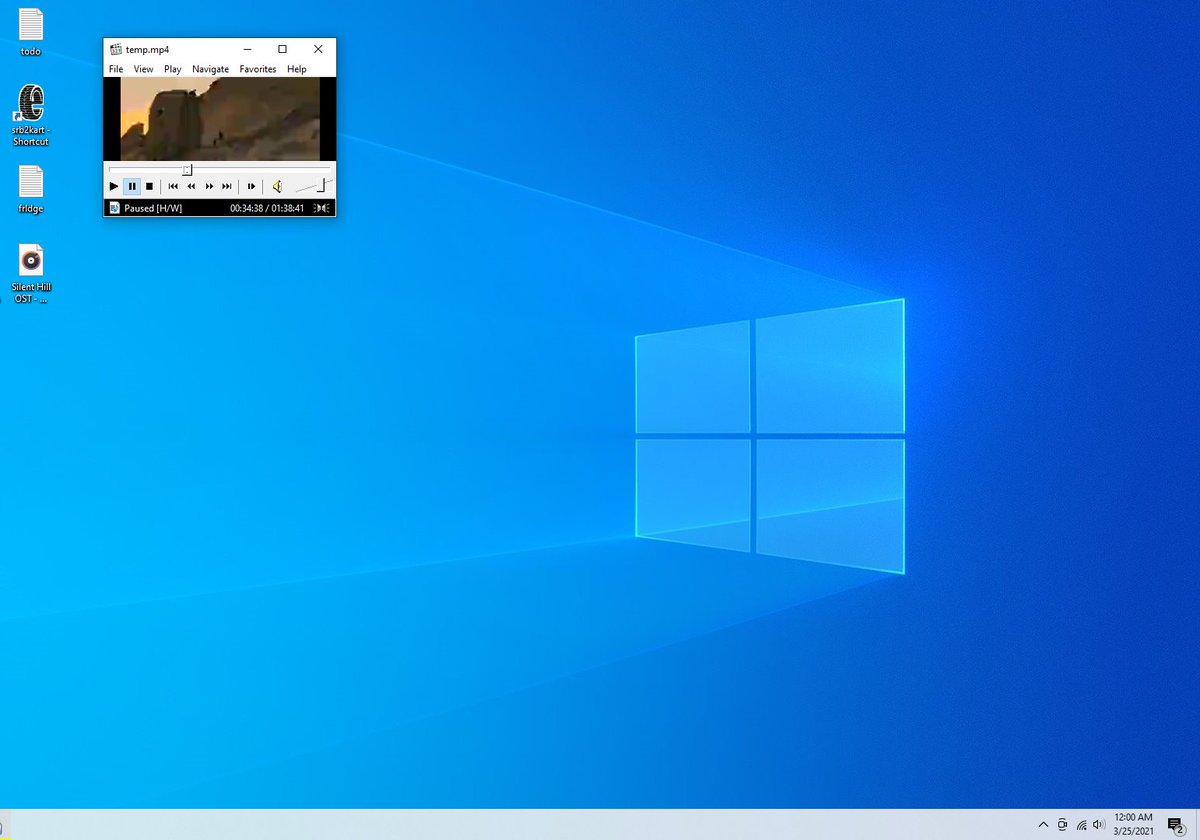Click the fast forward (increase speed) button
The image size is (1200, 840).
[x=209, y=186]
